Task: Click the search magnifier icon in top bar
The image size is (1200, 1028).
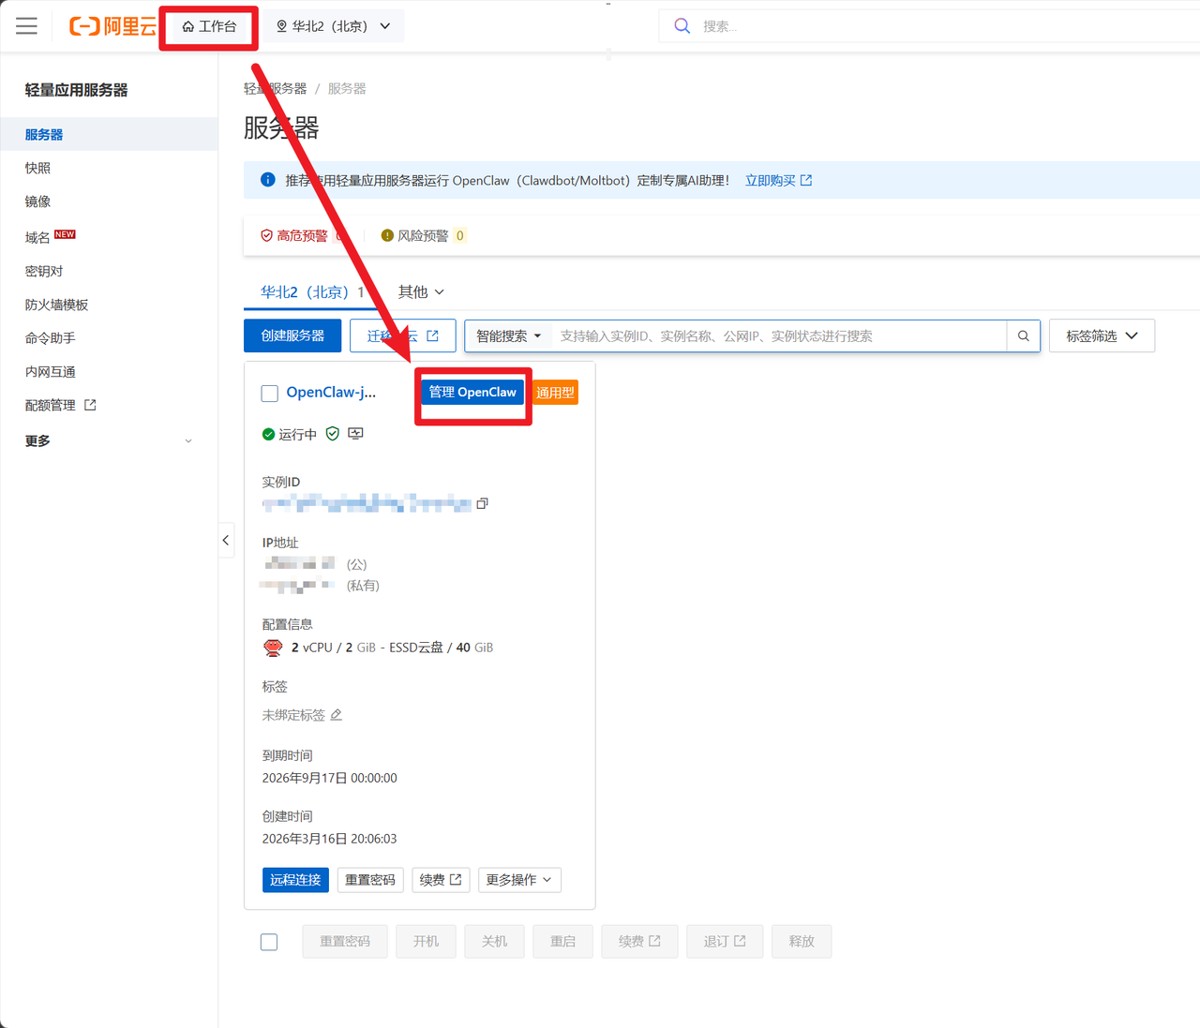Action: (x=682, y=26)
